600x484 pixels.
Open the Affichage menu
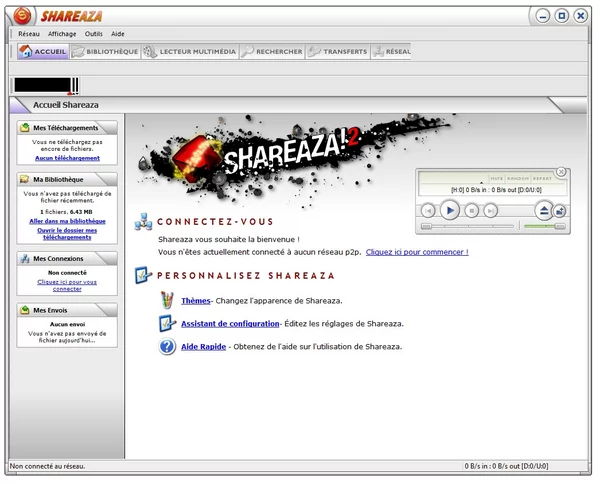click(x=62, y=34)
